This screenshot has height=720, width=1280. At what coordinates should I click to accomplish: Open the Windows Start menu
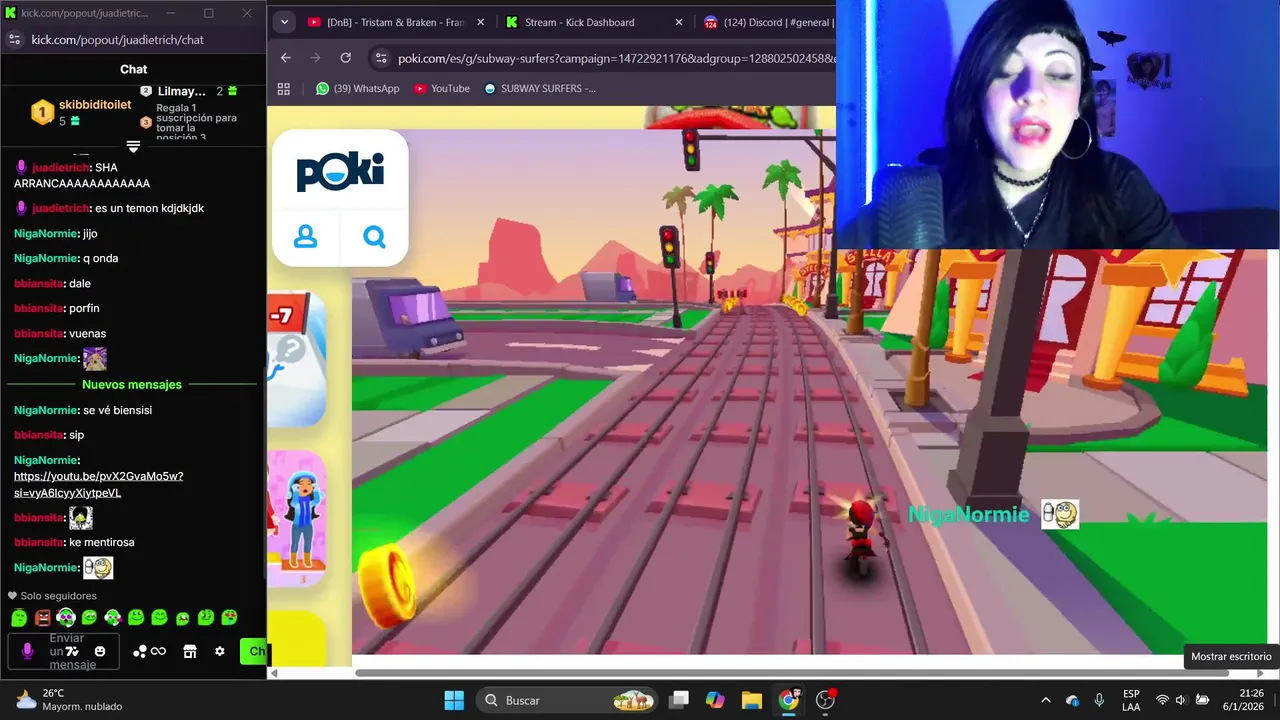[x=454, y=700]
